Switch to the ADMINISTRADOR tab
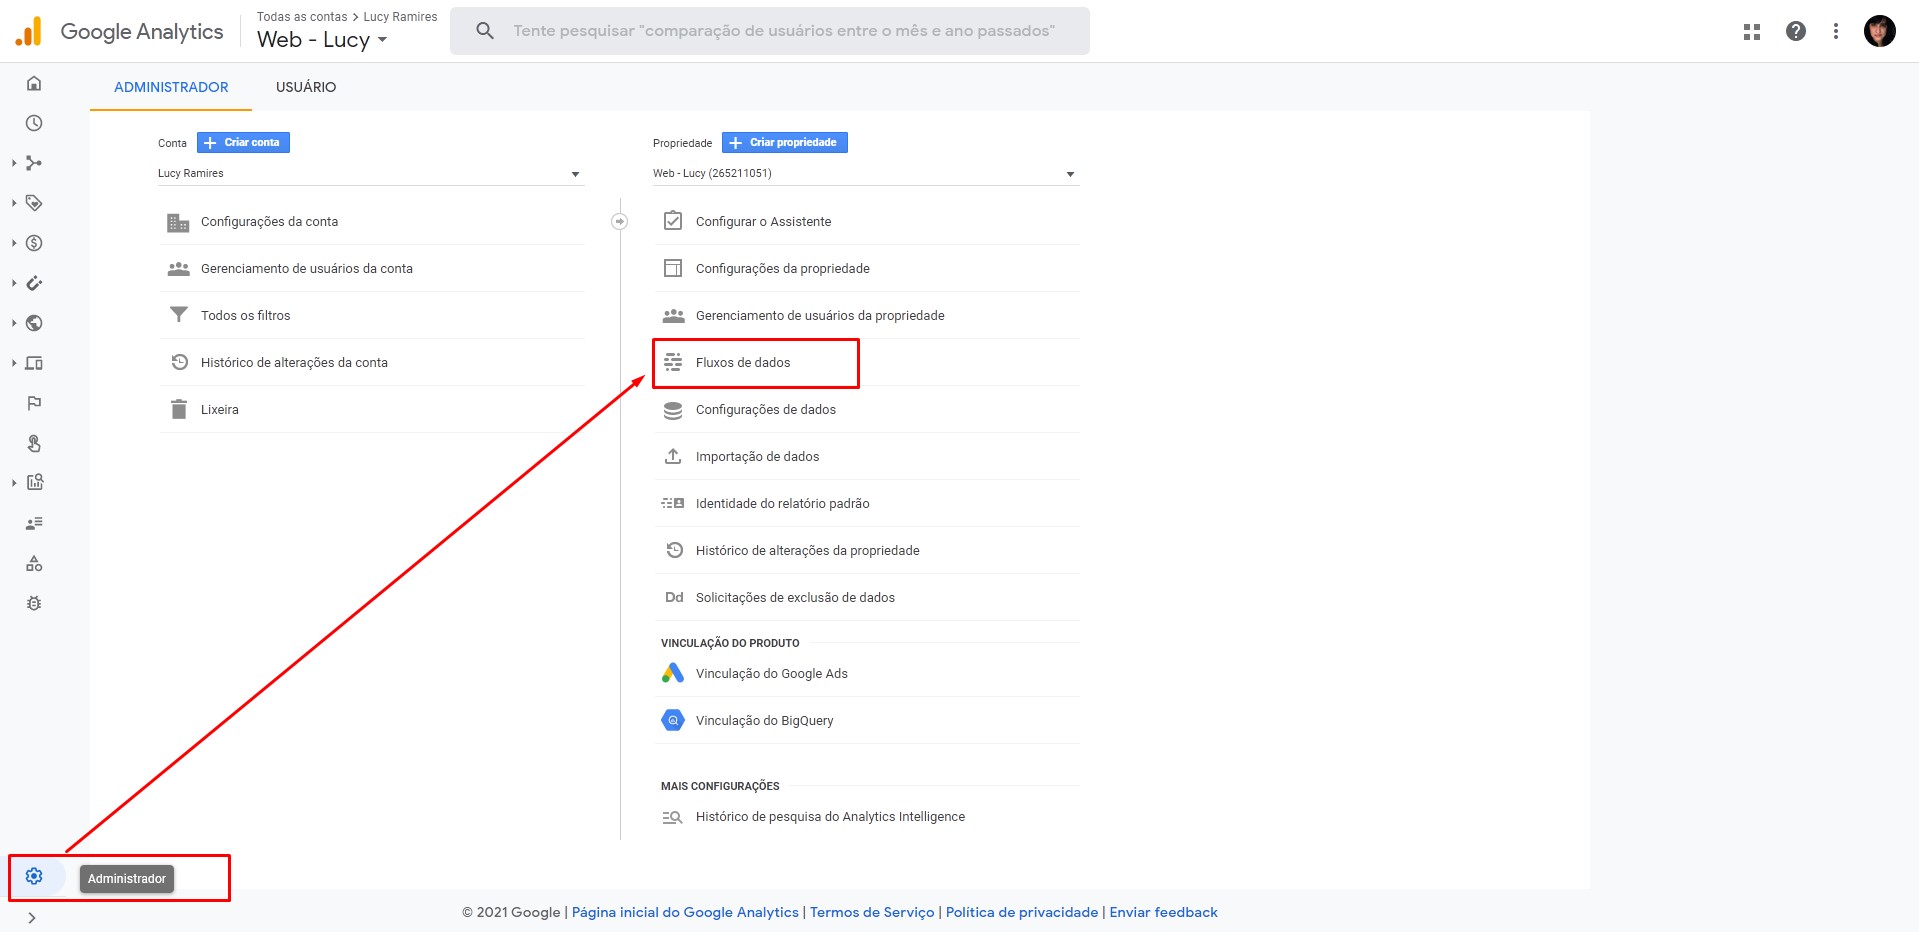 tap(171, 87)
